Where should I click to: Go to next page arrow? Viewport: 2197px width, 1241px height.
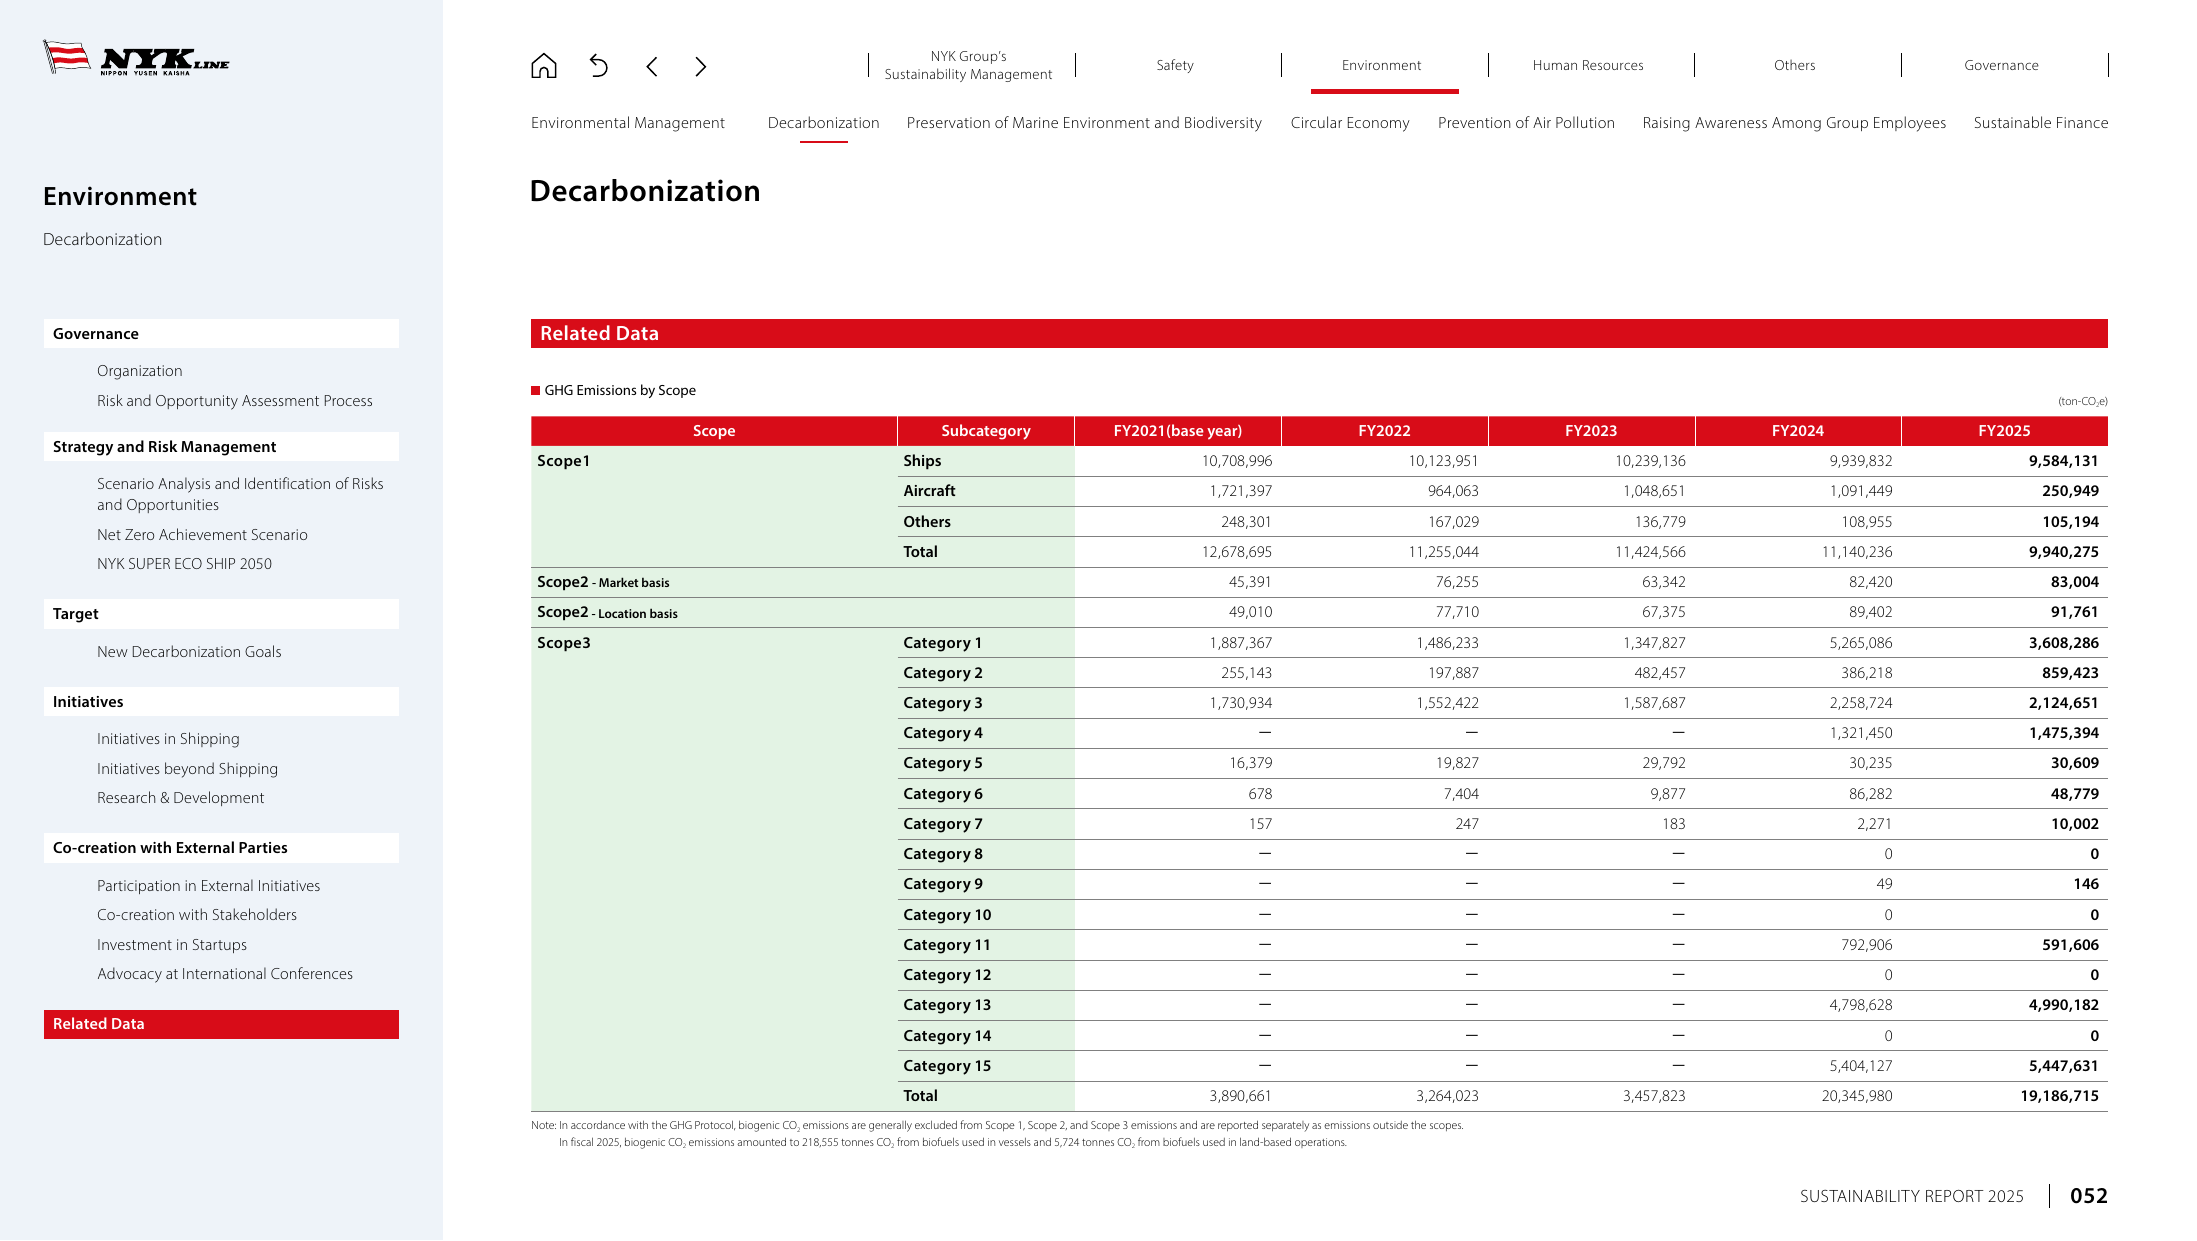[700, 67]
